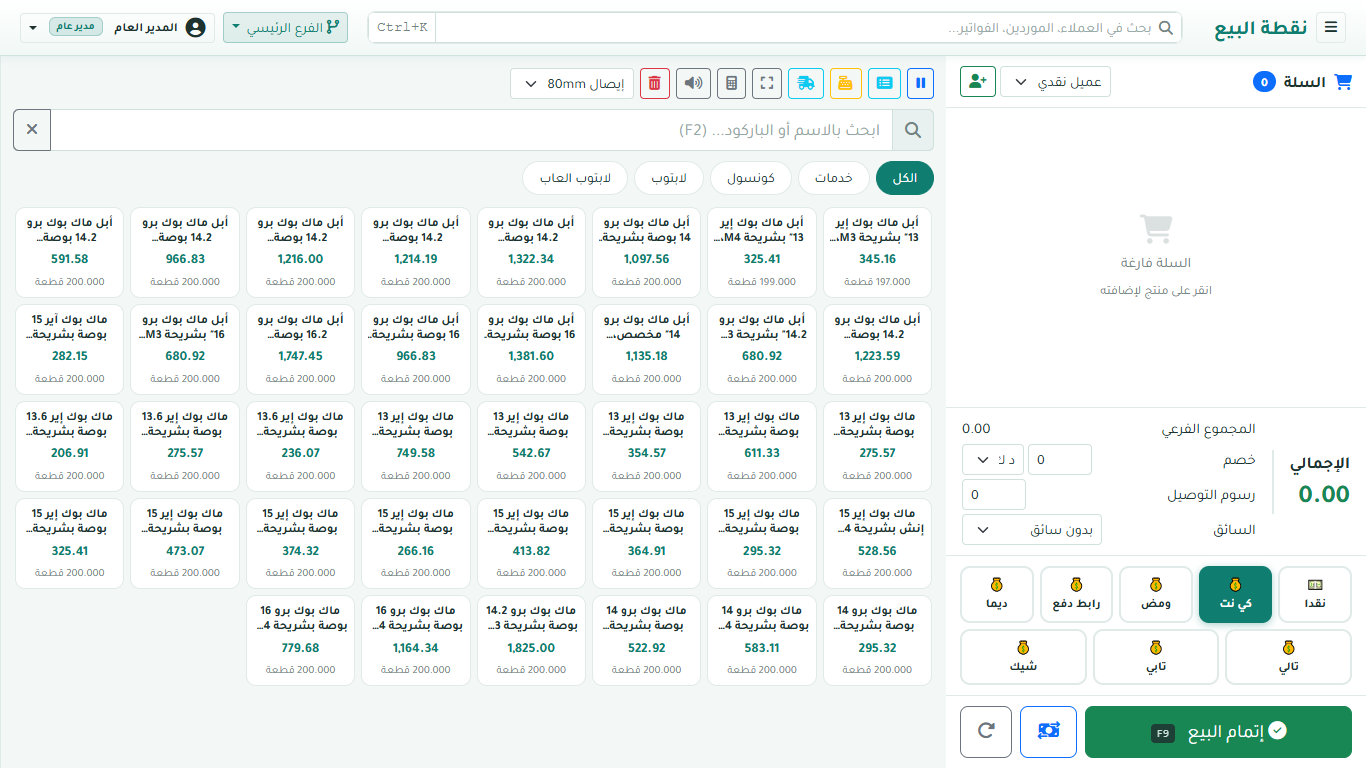Click the delivery truck icon
Screen dimensions: 1366x768
806,83
